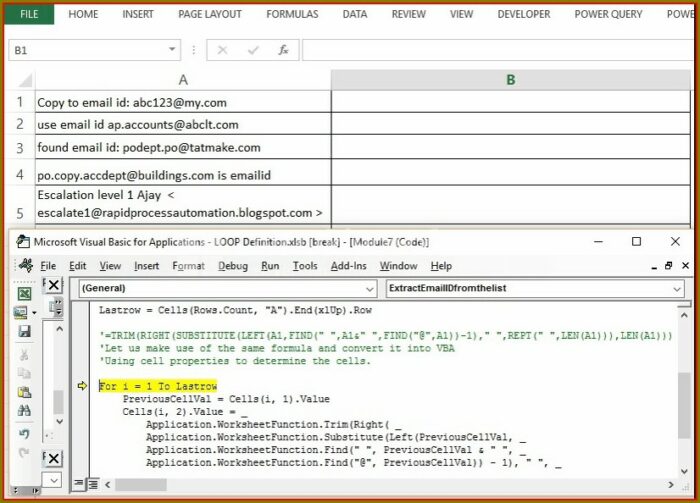Screen dimensions: 700x503
Task: Open the VBA Run menu
Action: pyautogui.click(x=270, y=266)
